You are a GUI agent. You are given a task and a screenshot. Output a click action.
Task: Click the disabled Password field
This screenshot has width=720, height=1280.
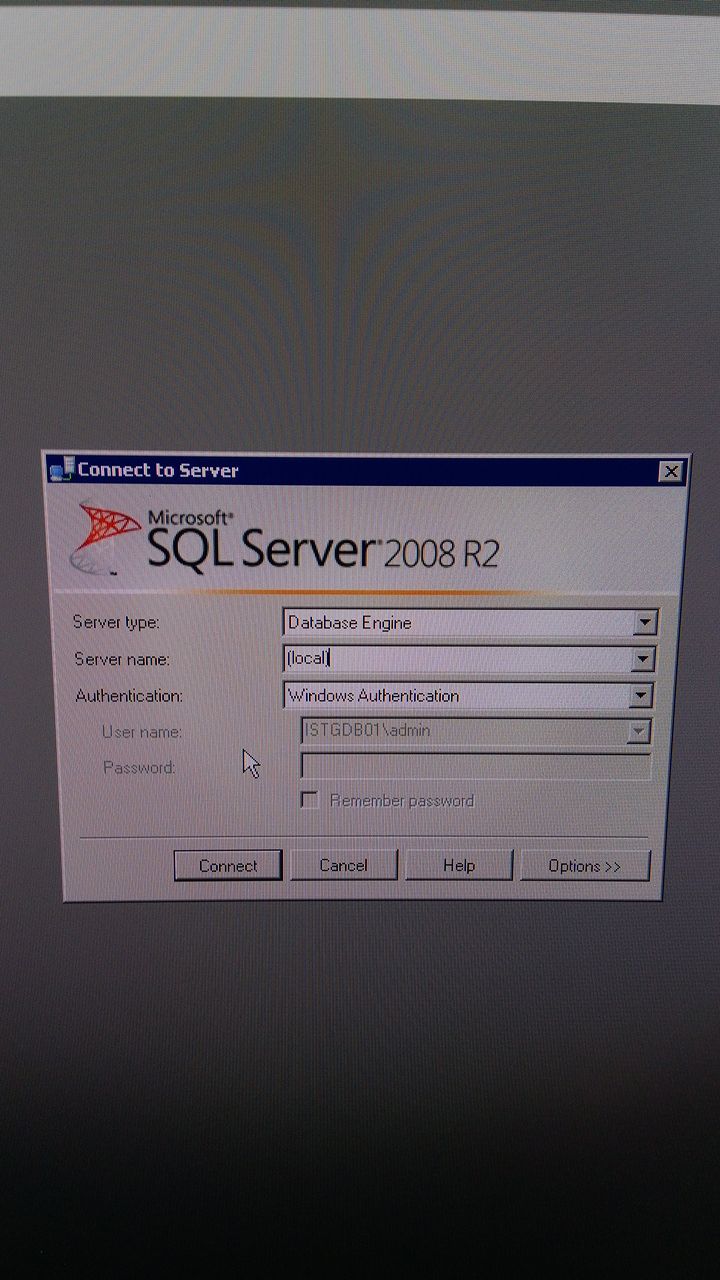point(476,767)
